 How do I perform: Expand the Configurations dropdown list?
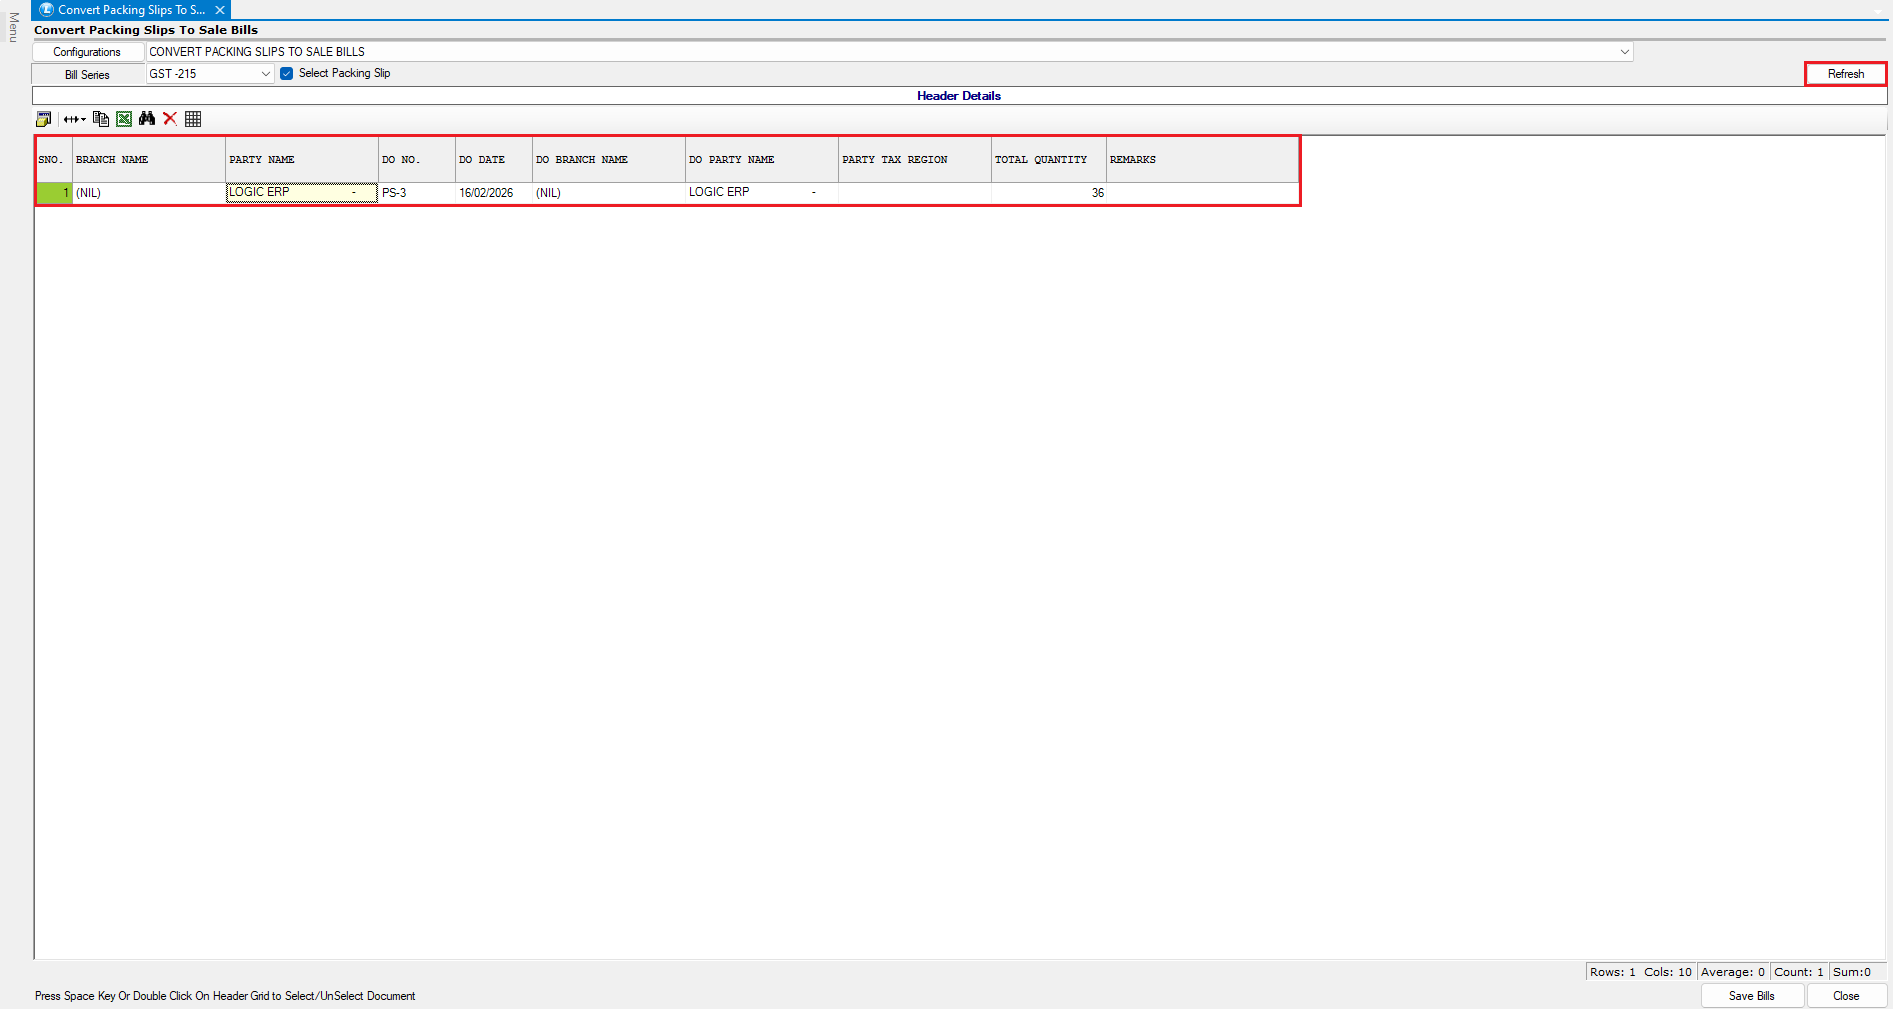[1624, 52]
